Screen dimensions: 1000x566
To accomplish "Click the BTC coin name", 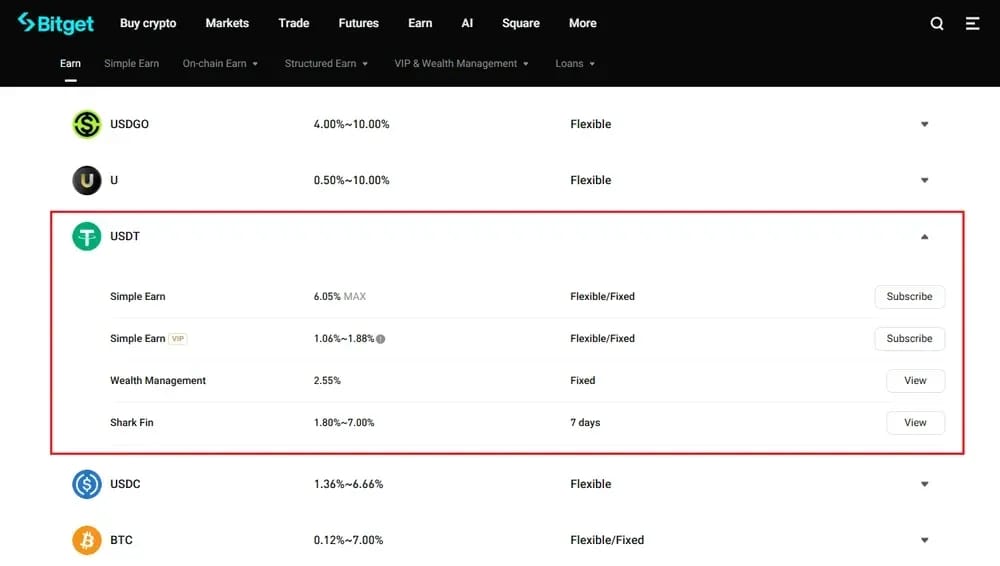I will point(121,540).
